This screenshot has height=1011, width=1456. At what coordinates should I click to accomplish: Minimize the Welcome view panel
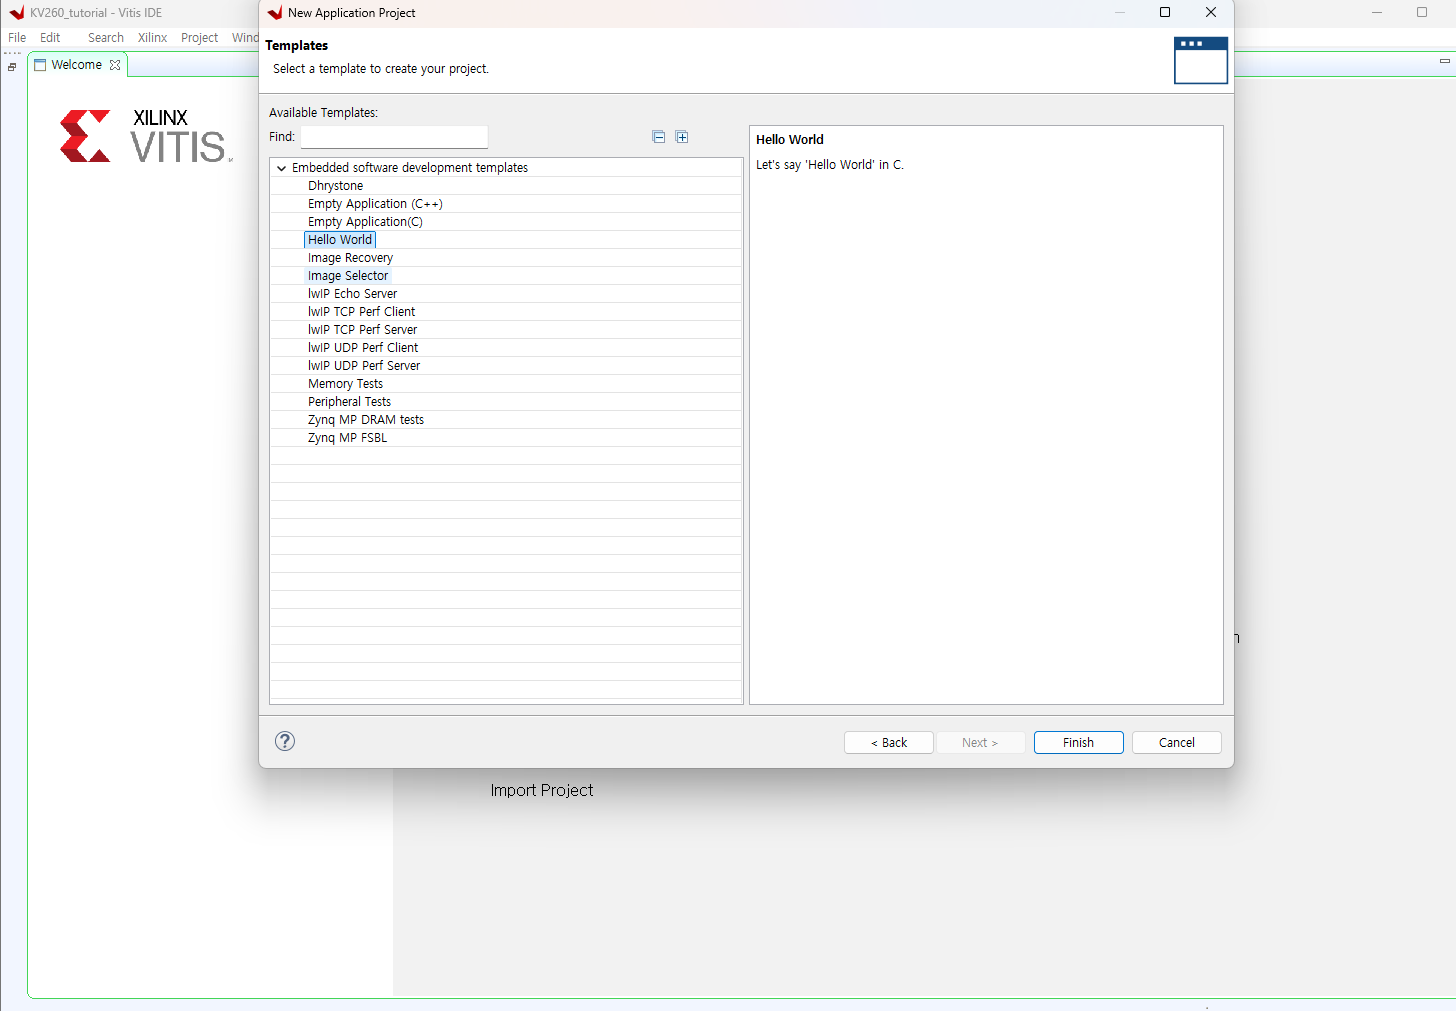(1444, 61)
